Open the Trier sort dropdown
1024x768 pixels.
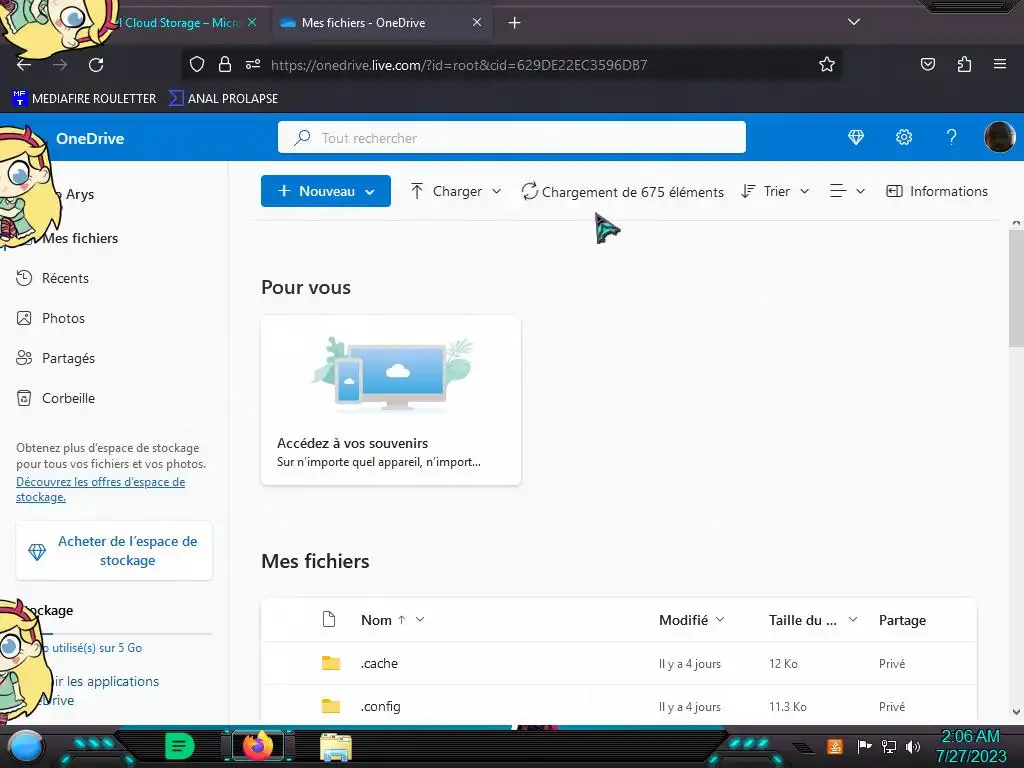coord(775,191)
